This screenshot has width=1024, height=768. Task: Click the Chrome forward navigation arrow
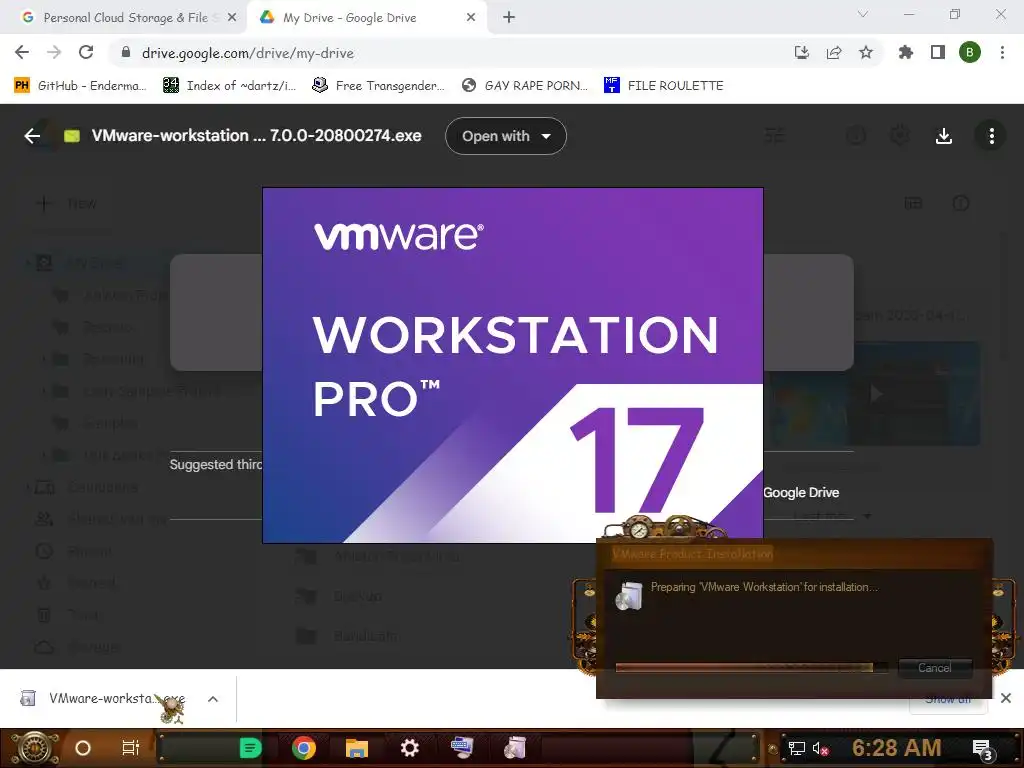point(54,52)
